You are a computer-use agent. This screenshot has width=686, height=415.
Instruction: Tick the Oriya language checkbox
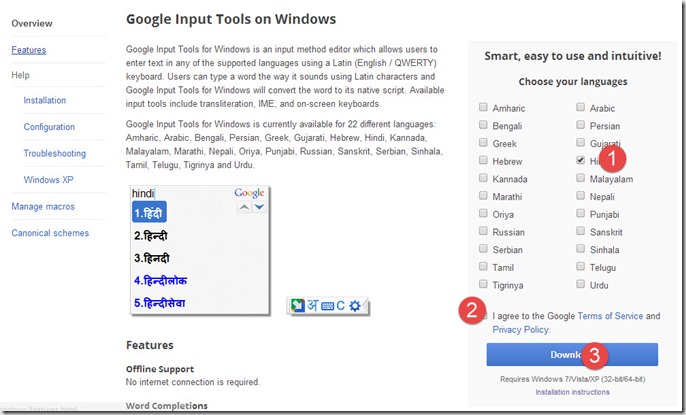(x=483, y=213)
